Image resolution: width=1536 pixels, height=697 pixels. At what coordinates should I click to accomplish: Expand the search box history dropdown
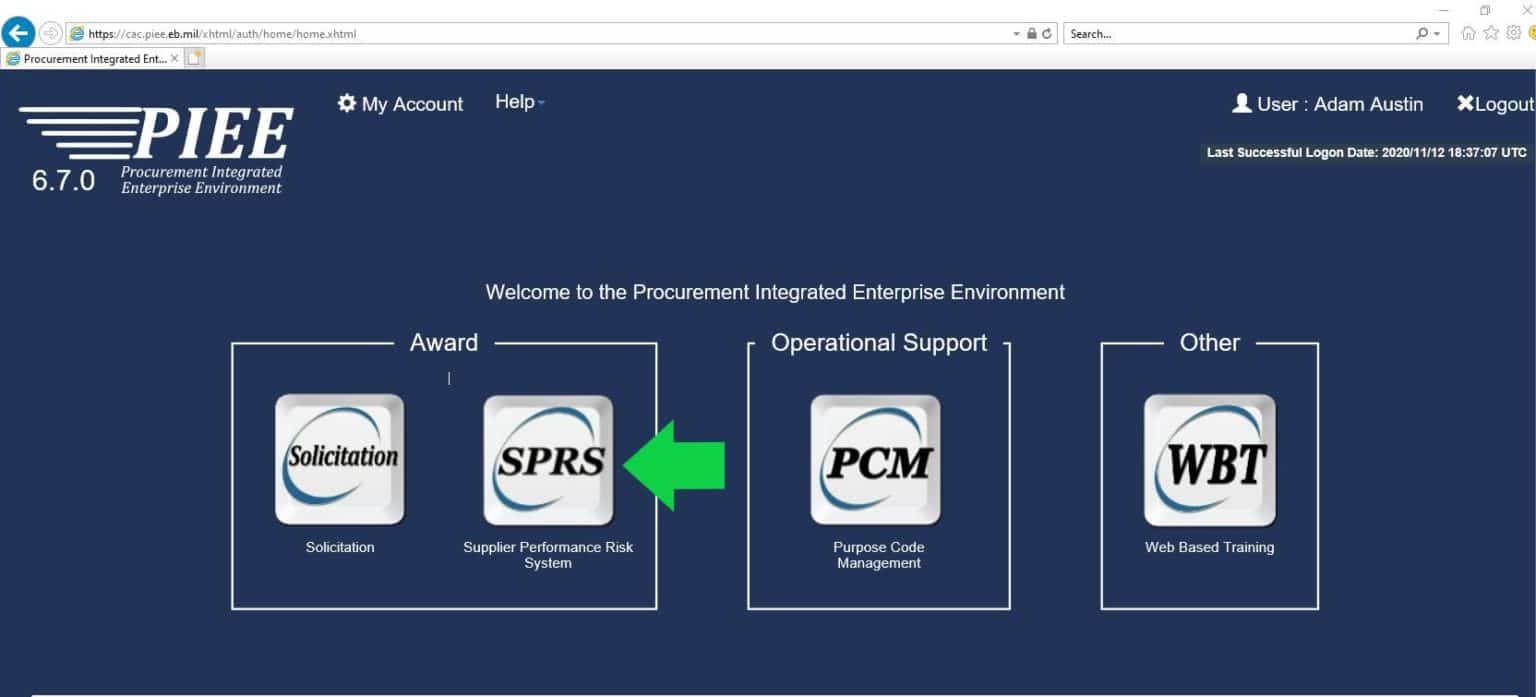pyautogui.click(x=1436, y=33)
